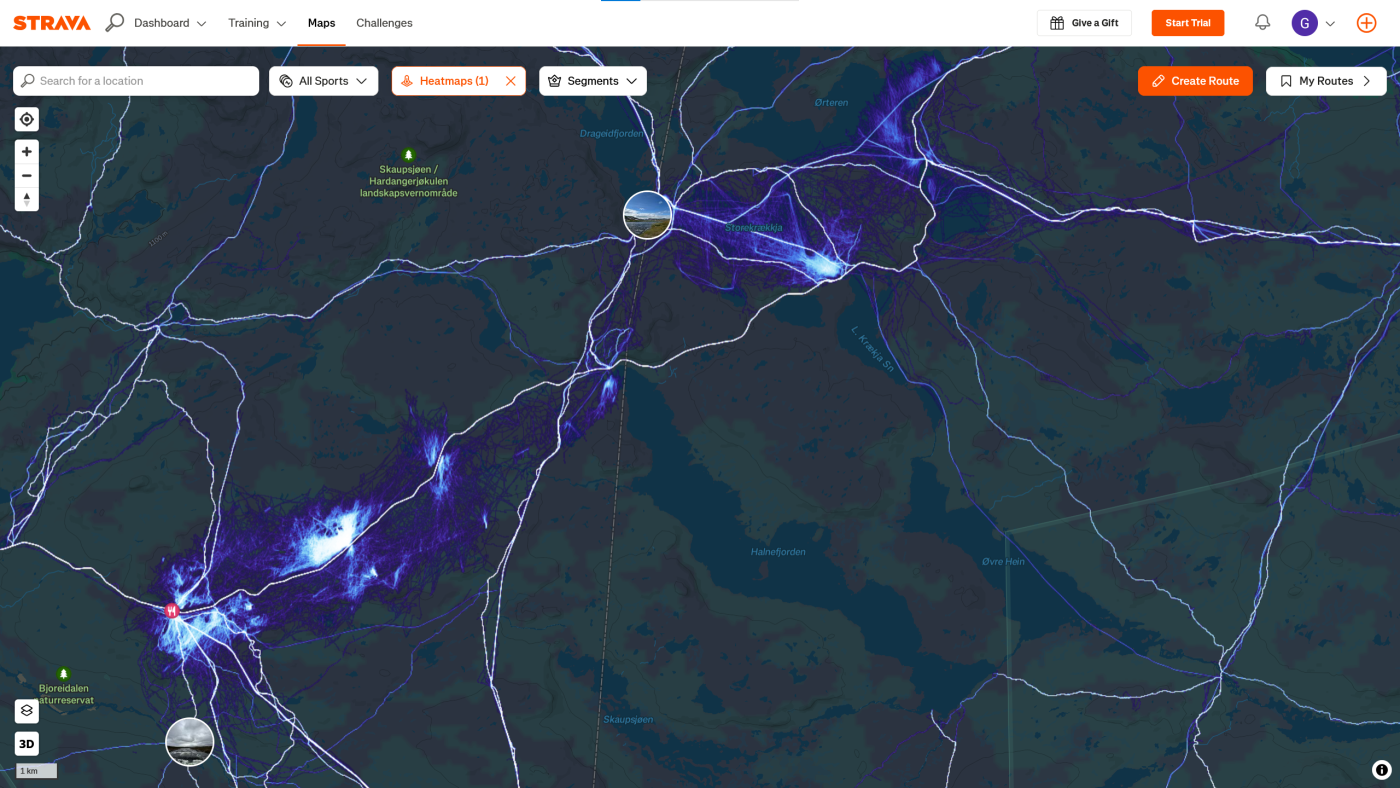Screen dimensions: 1400x788
Task: Focus the Search for a location field
Action: [x=145, y=81]
